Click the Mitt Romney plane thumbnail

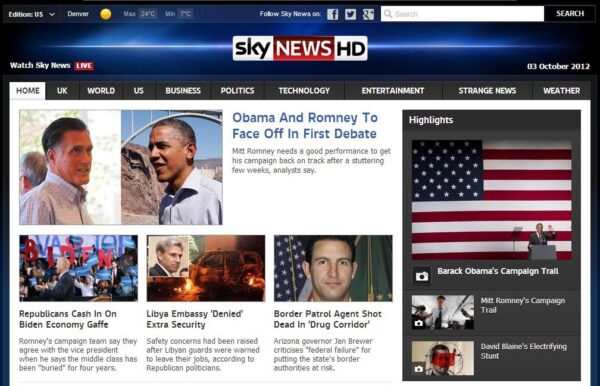pyautogui.click(x=443, y=312)
